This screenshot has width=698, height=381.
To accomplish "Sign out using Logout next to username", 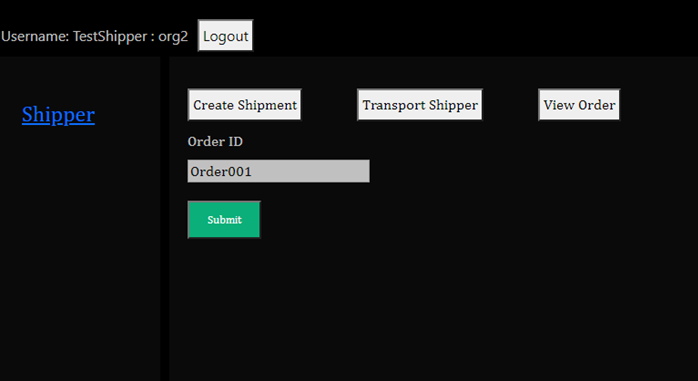I will tap(225, 35).
